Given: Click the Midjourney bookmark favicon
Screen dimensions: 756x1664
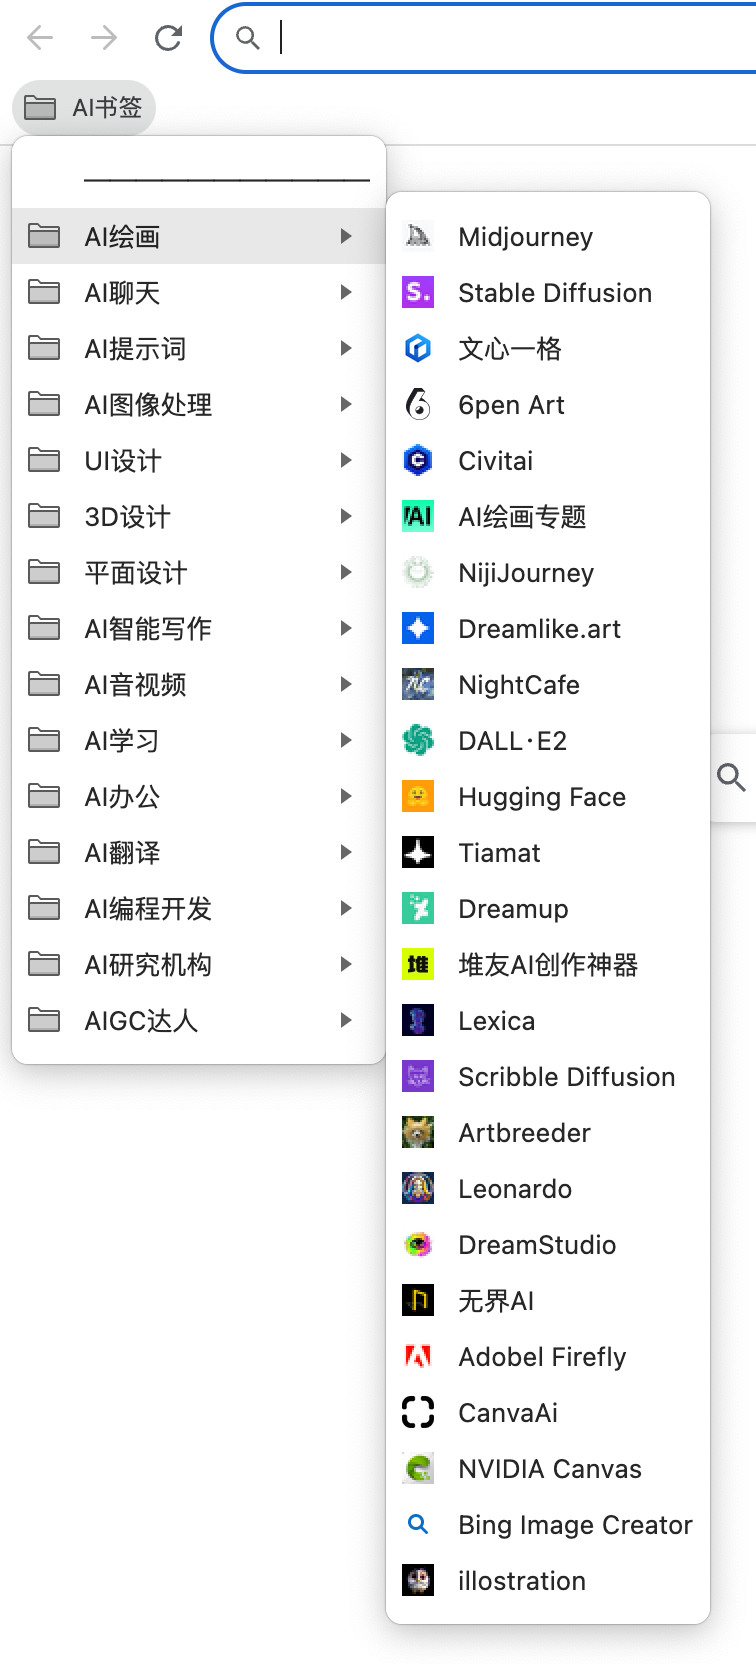Looking at the screenshot, I should [418, 236].
